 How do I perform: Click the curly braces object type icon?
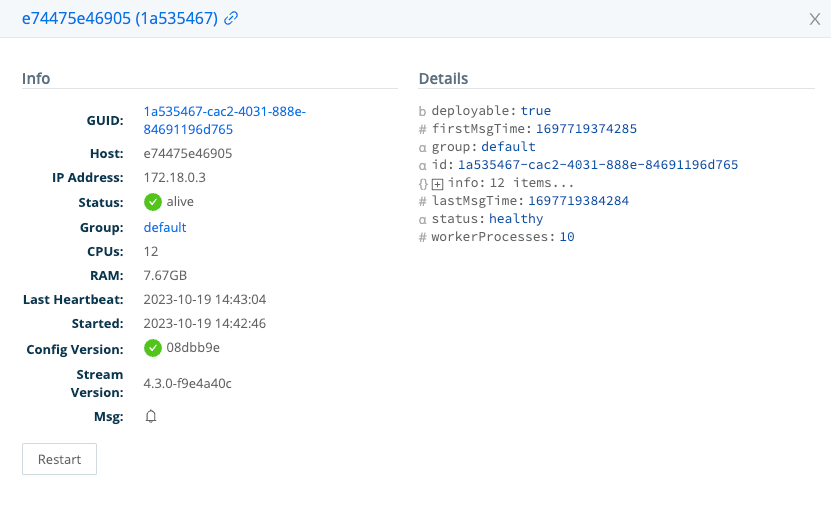(x=423, y=184)
